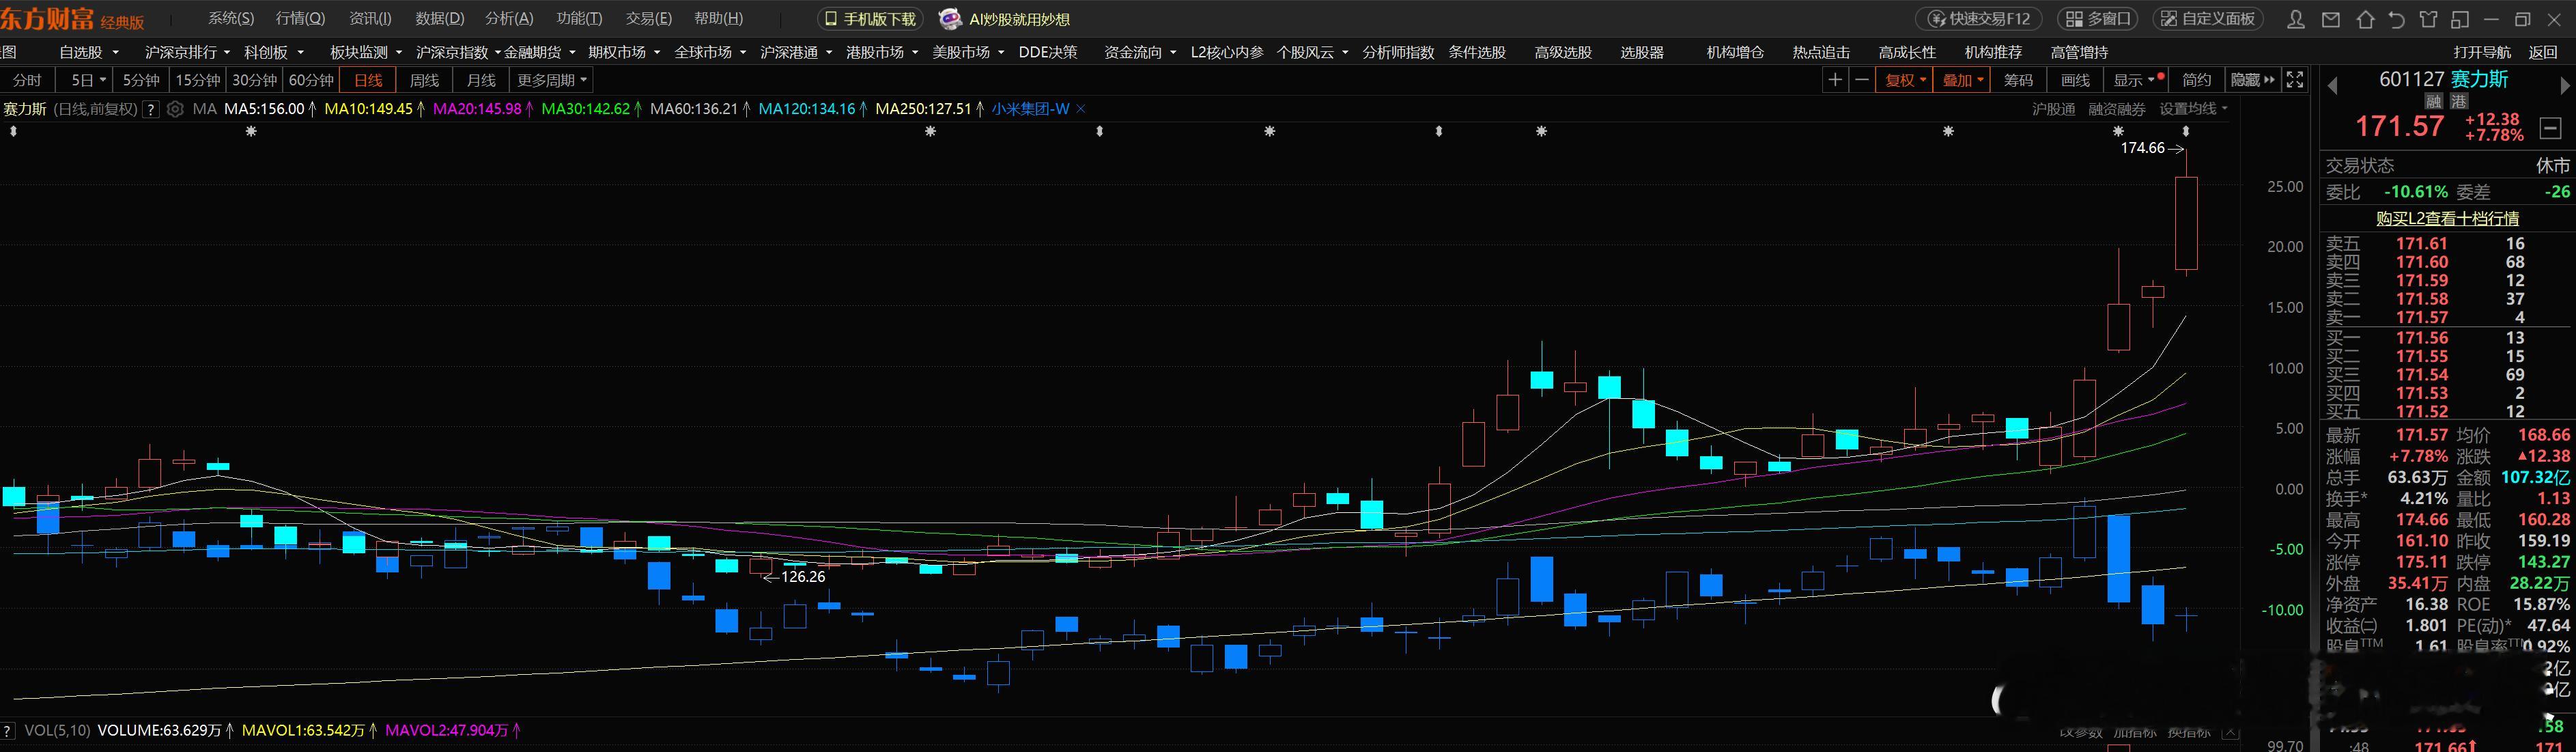
Task: Click the indicator help question mark
Action: 151,109
